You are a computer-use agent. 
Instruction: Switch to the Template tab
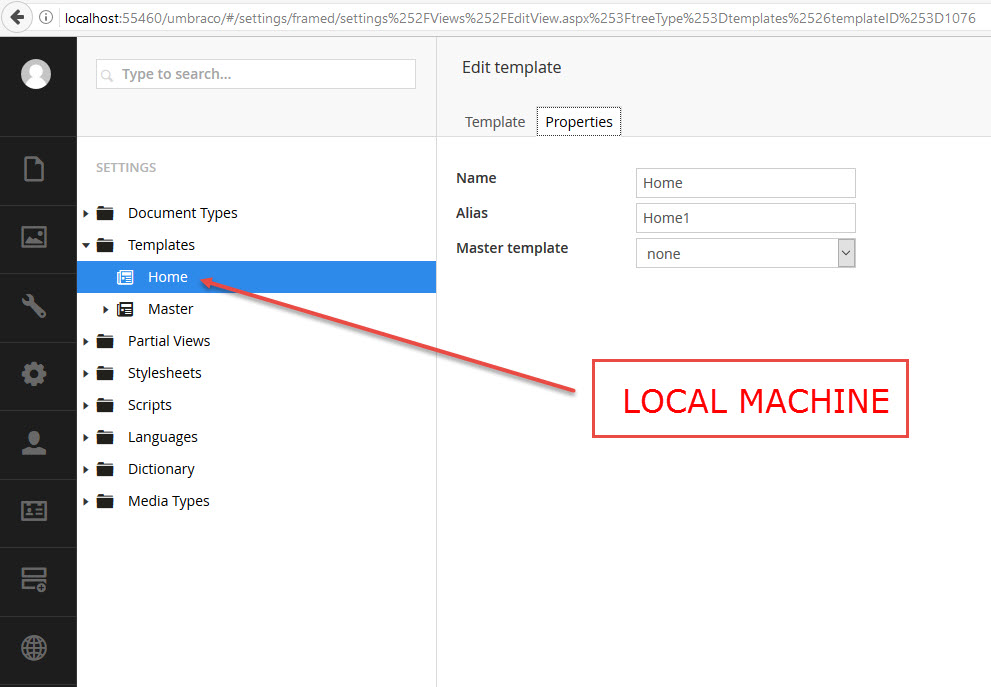495,122
